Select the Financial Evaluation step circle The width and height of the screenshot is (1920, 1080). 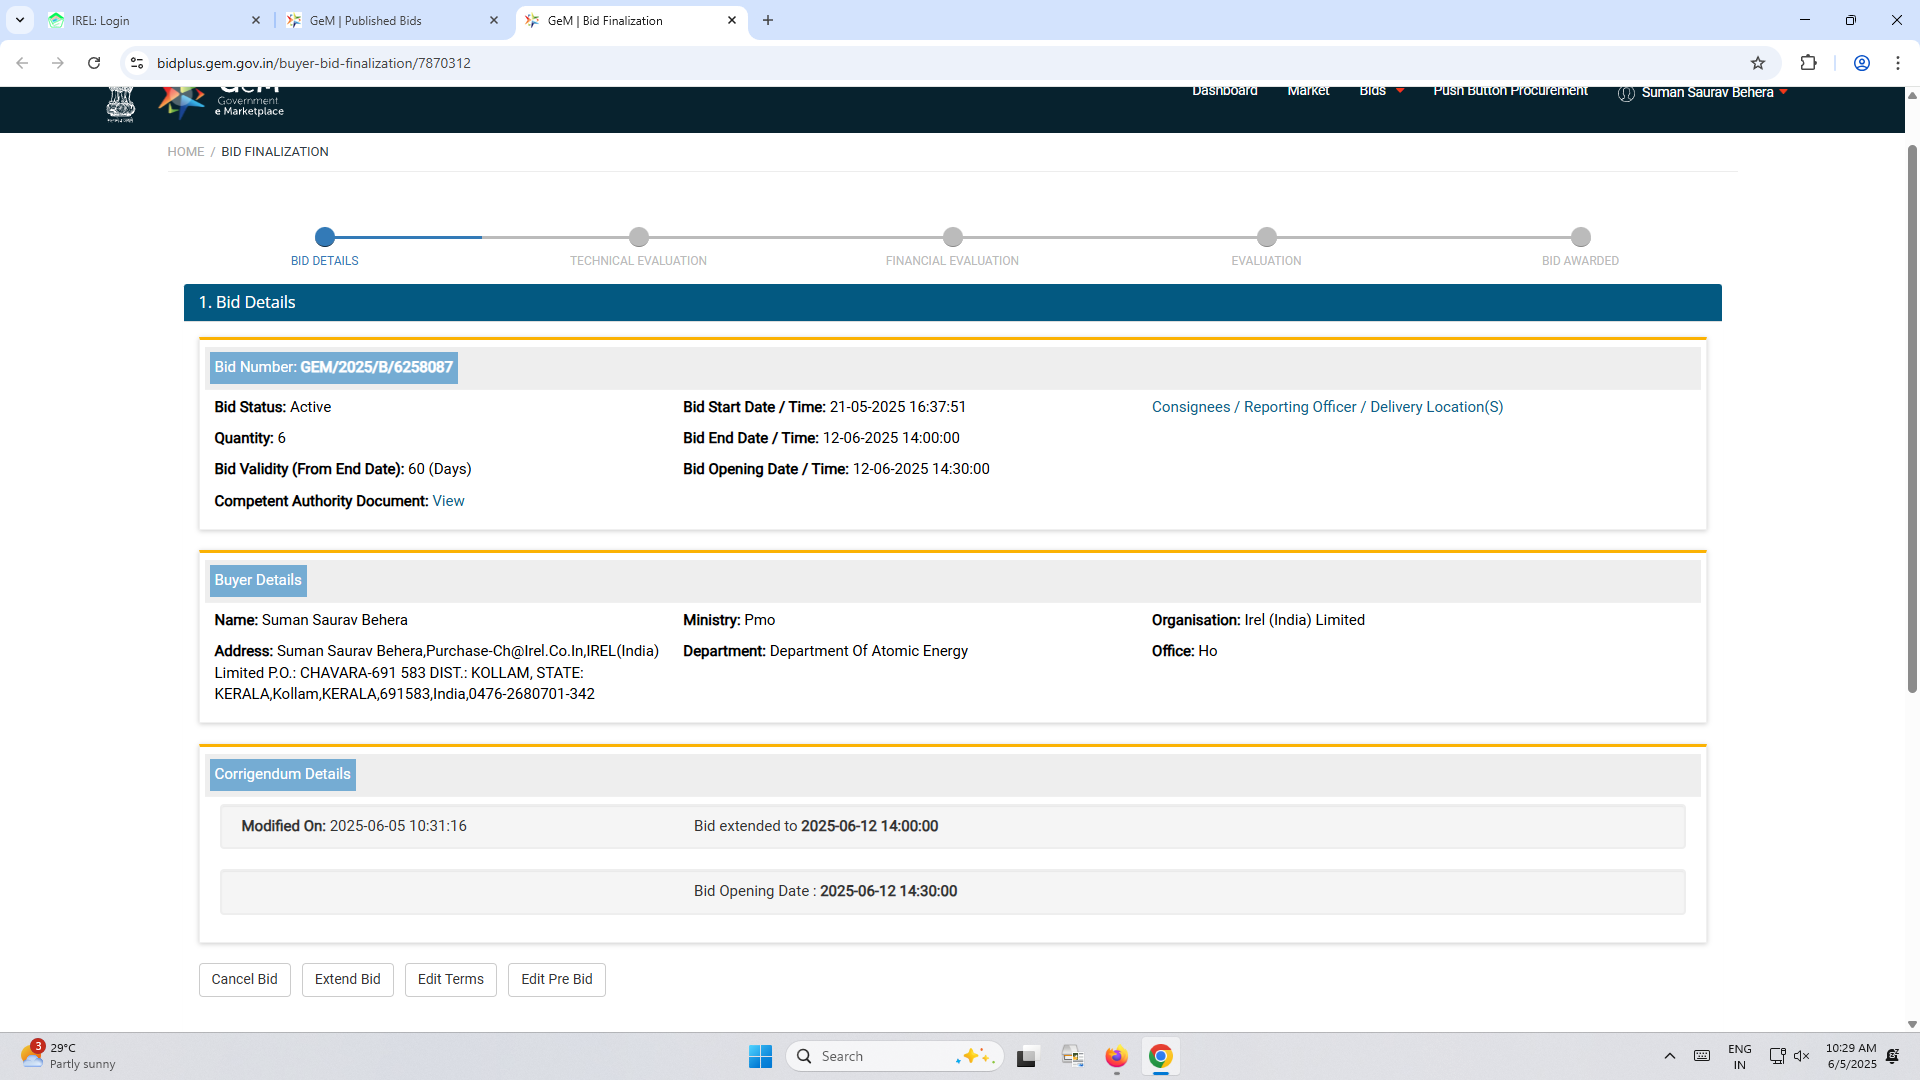953,237
